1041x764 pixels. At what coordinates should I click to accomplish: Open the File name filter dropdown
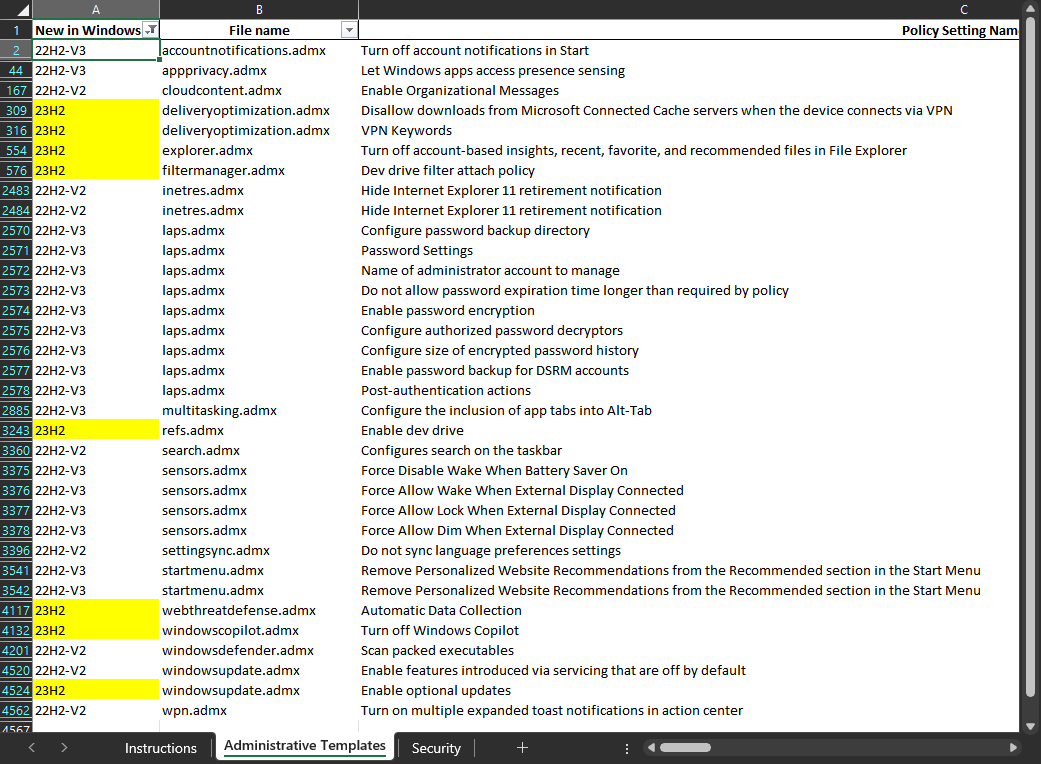pos(349,30)
